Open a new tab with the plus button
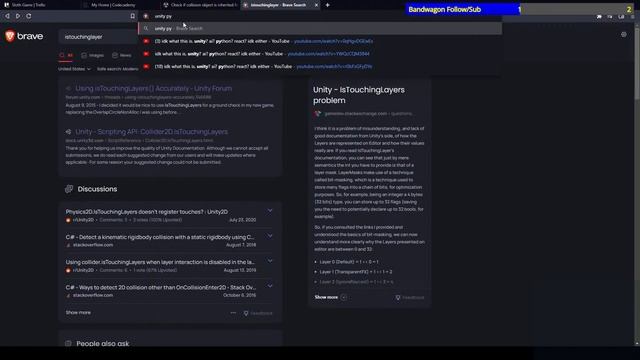Screen dimensions: 640x360 pyautogui.click(x=327, y=5)
